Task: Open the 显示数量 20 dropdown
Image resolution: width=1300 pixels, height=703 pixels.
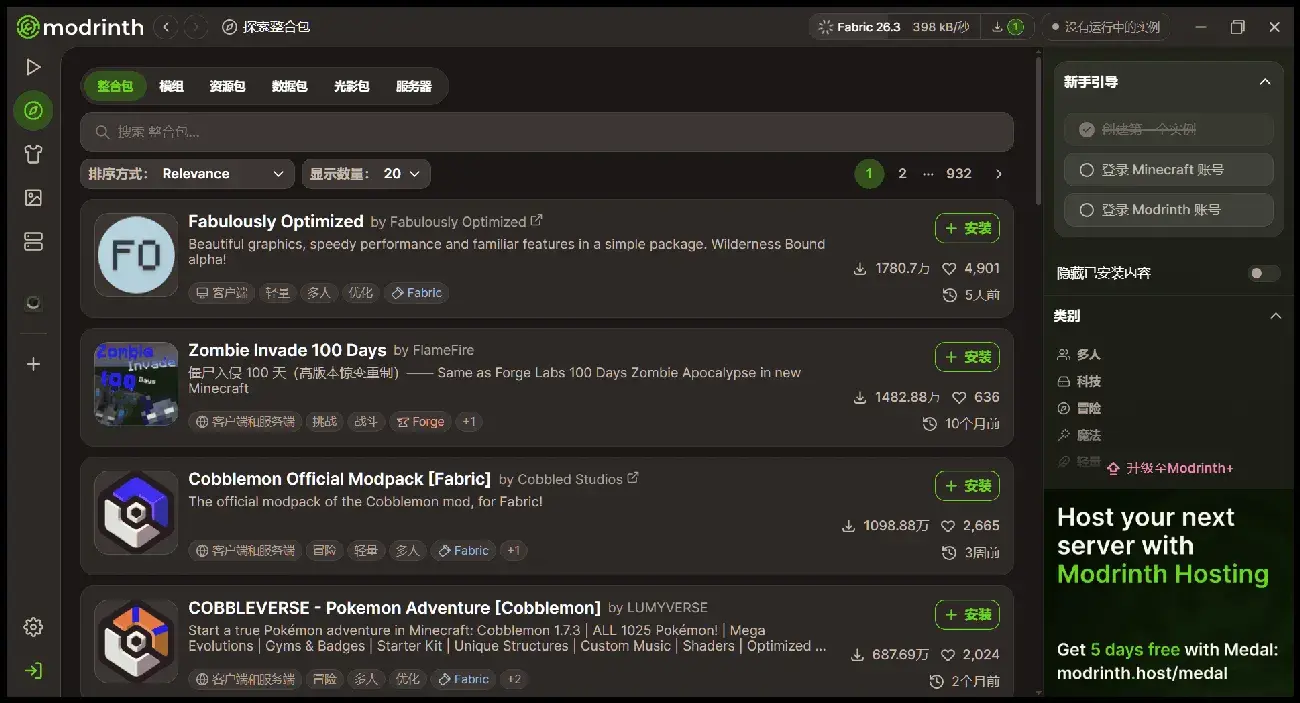Action: (x=366, y=174)
